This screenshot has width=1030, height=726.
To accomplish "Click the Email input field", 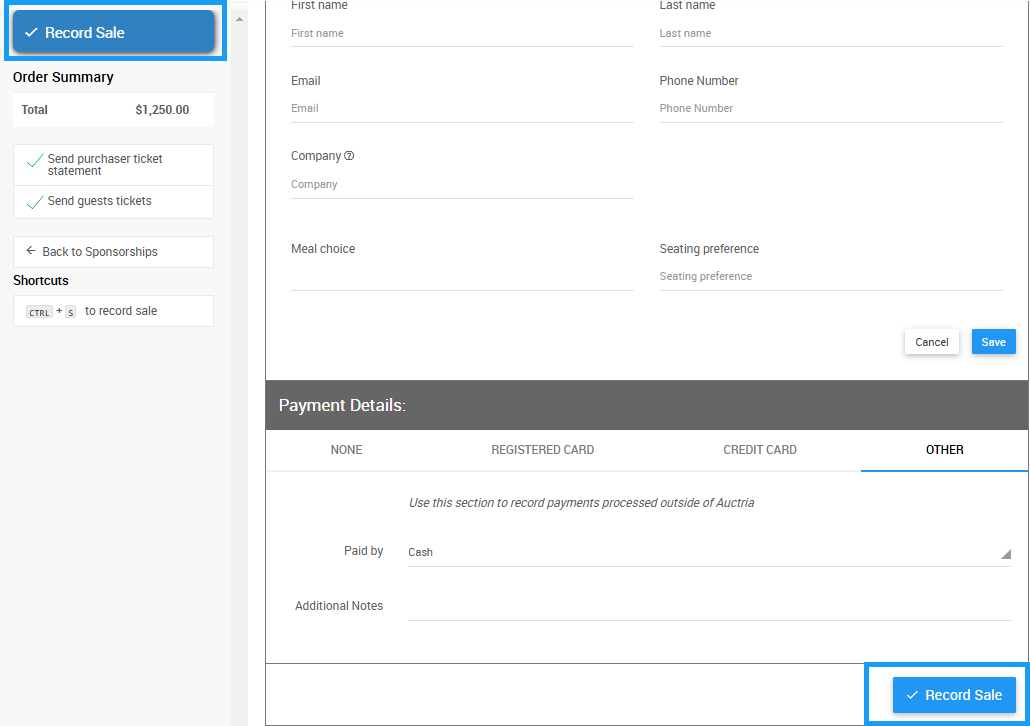I will (462, 108).
